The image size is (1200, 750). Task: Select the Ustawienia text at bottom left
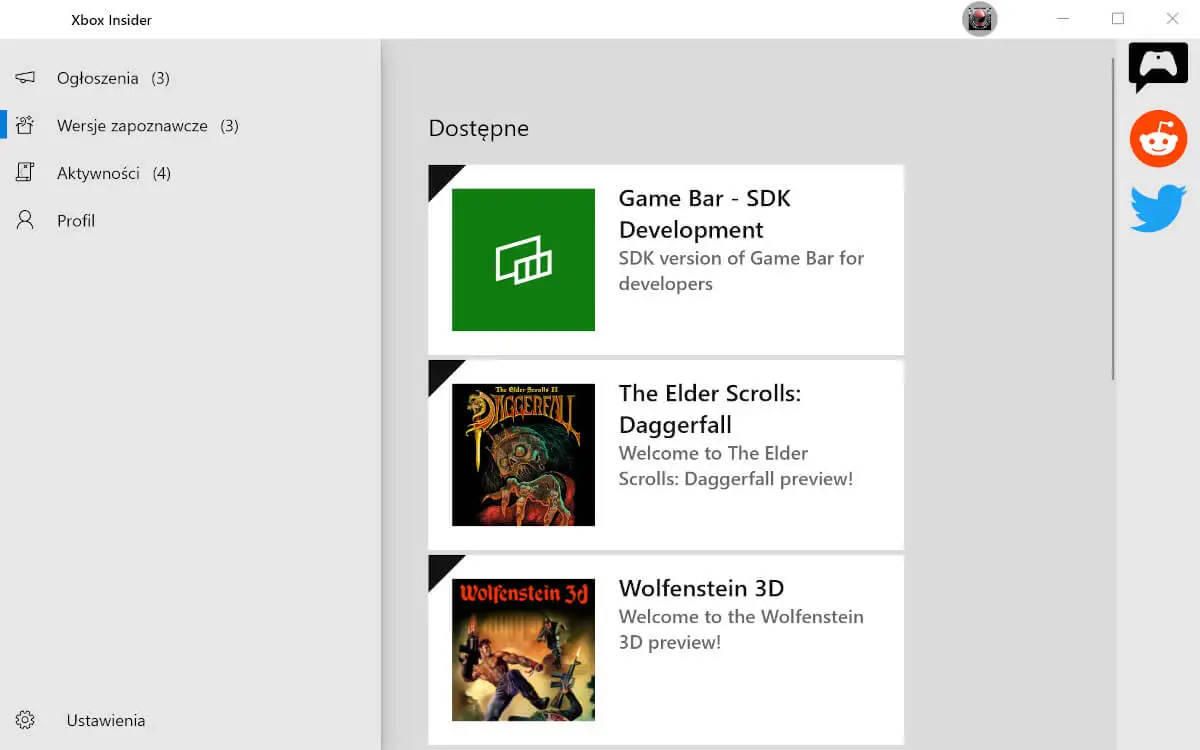coord(105,719)
